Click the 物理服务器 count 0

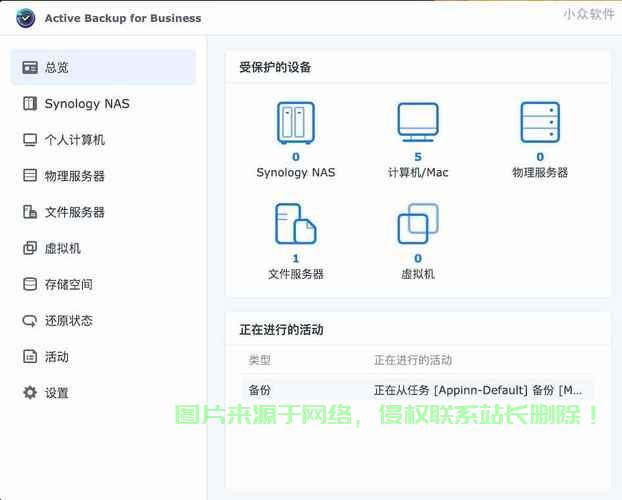(540, 157)
